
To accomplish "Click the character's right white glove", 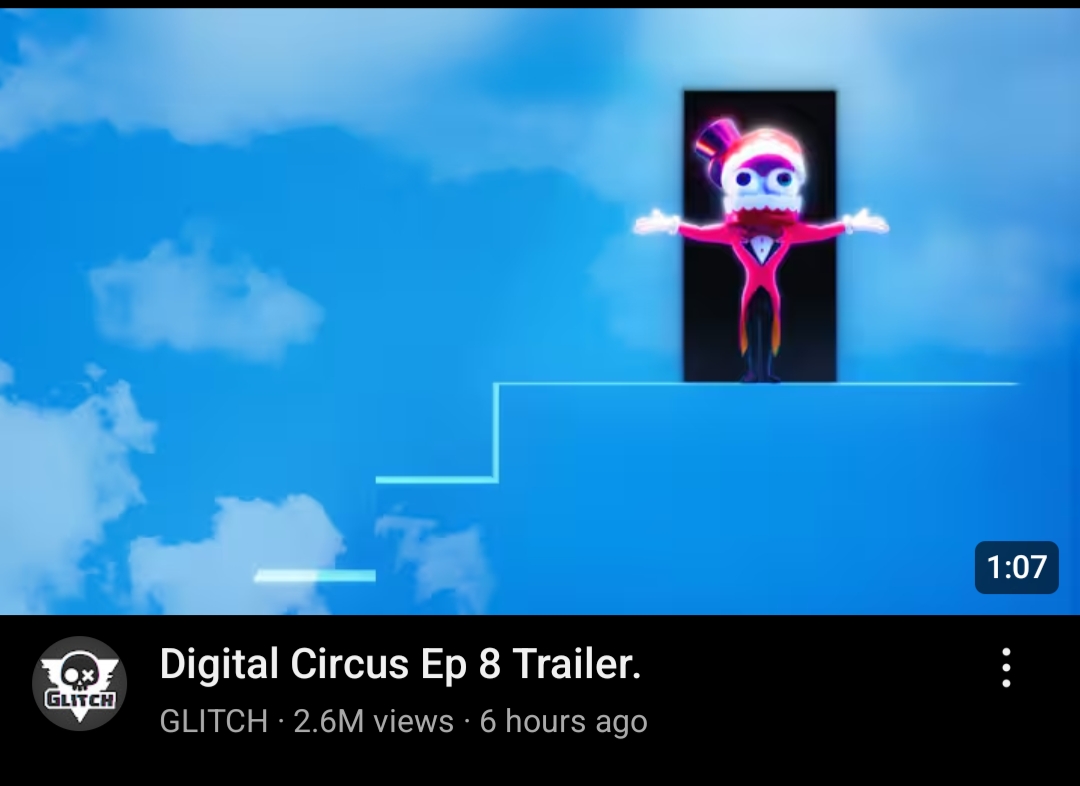I will tap(866, 223).
